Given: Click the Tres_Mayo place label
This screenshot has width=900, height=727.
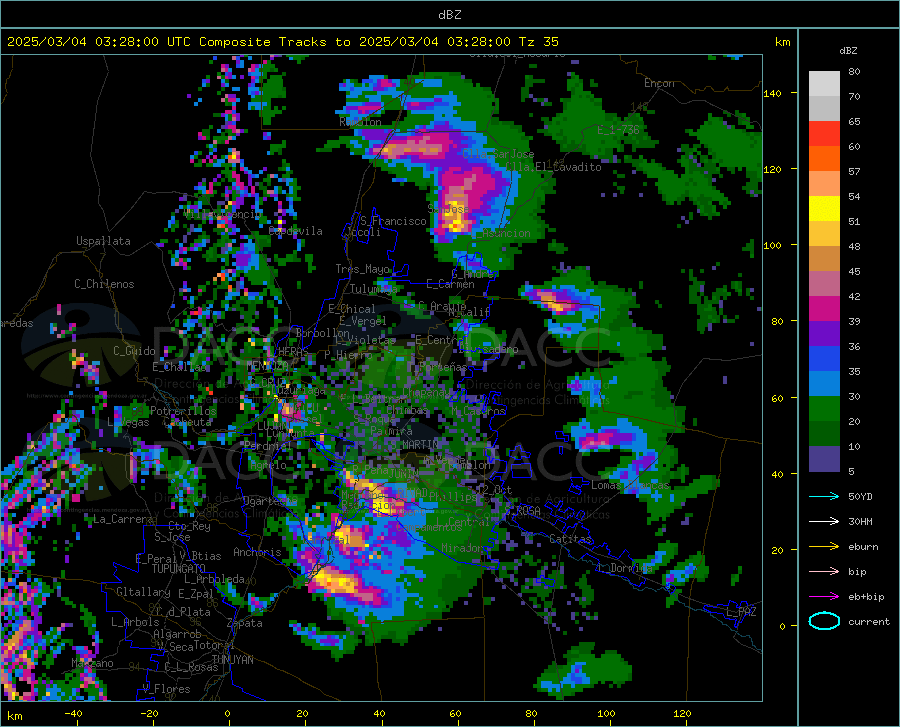Looking at the screenshot, I should coord(363,269).
